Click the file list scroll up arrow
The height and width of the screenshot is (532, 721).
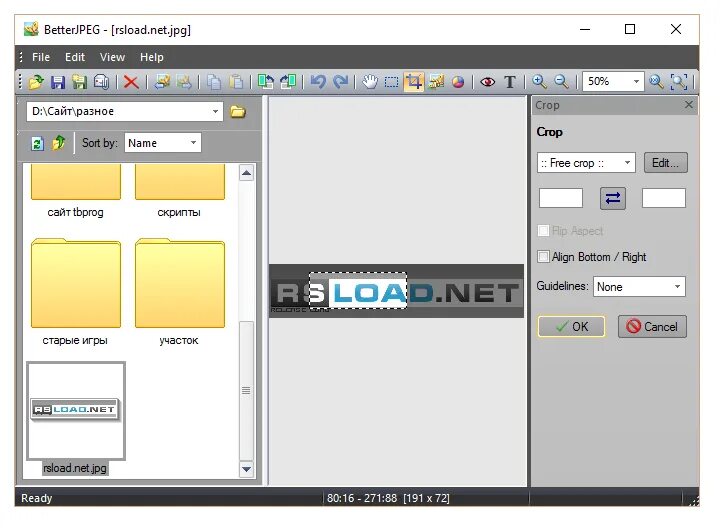[x=246, y=173]
